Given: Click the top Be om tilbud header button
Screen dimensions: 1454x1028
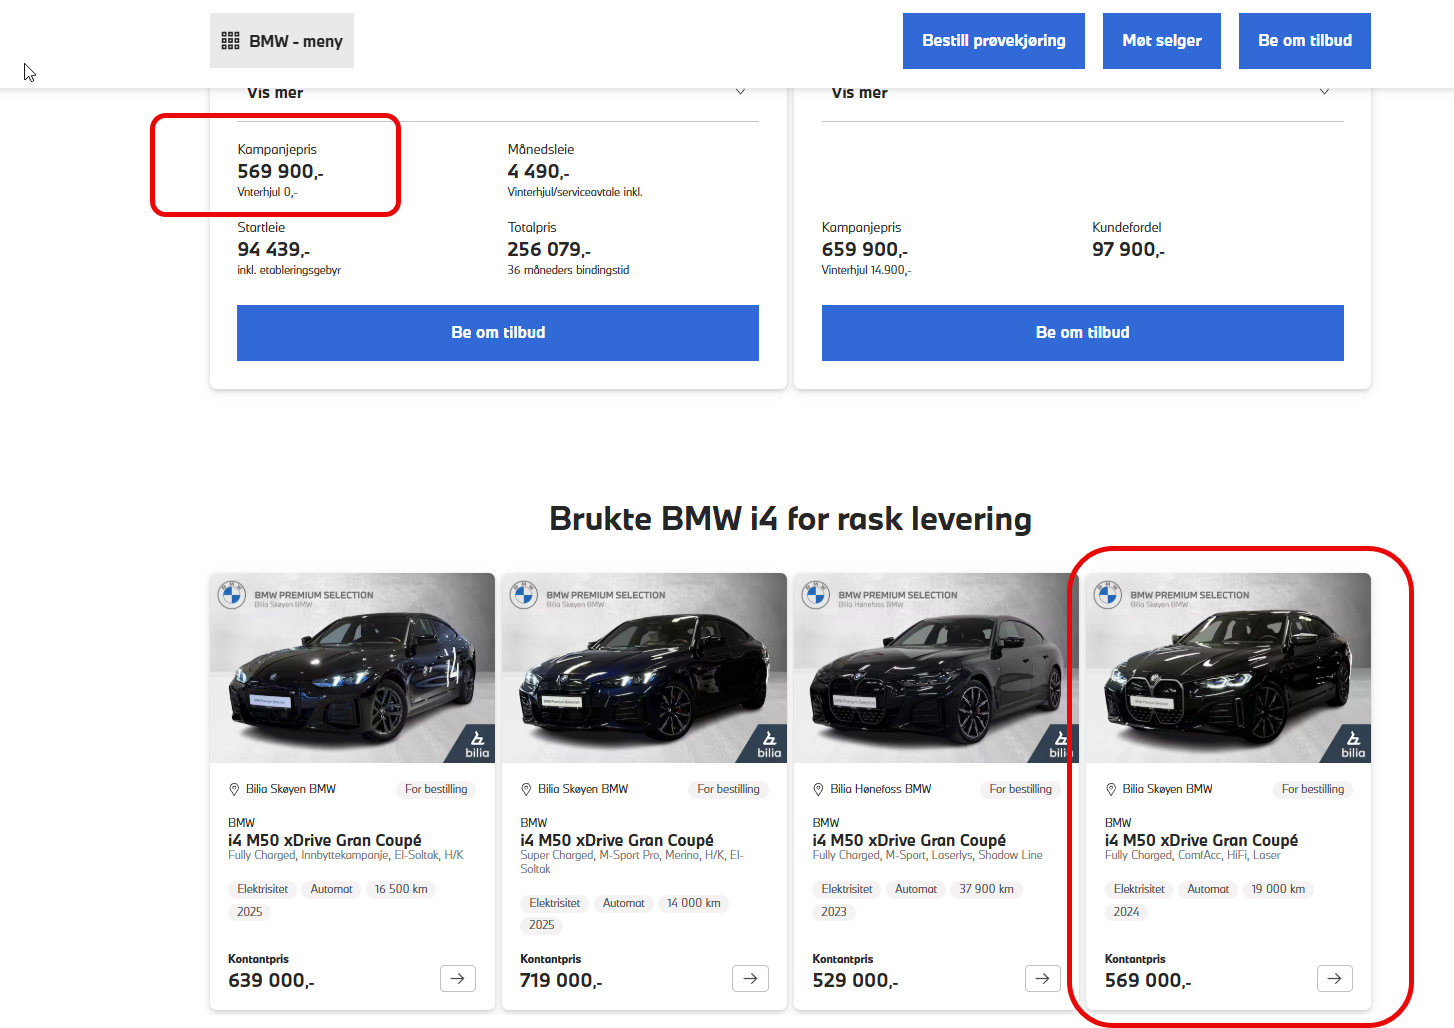Looking at the screenshot, I should (1304, 41).
